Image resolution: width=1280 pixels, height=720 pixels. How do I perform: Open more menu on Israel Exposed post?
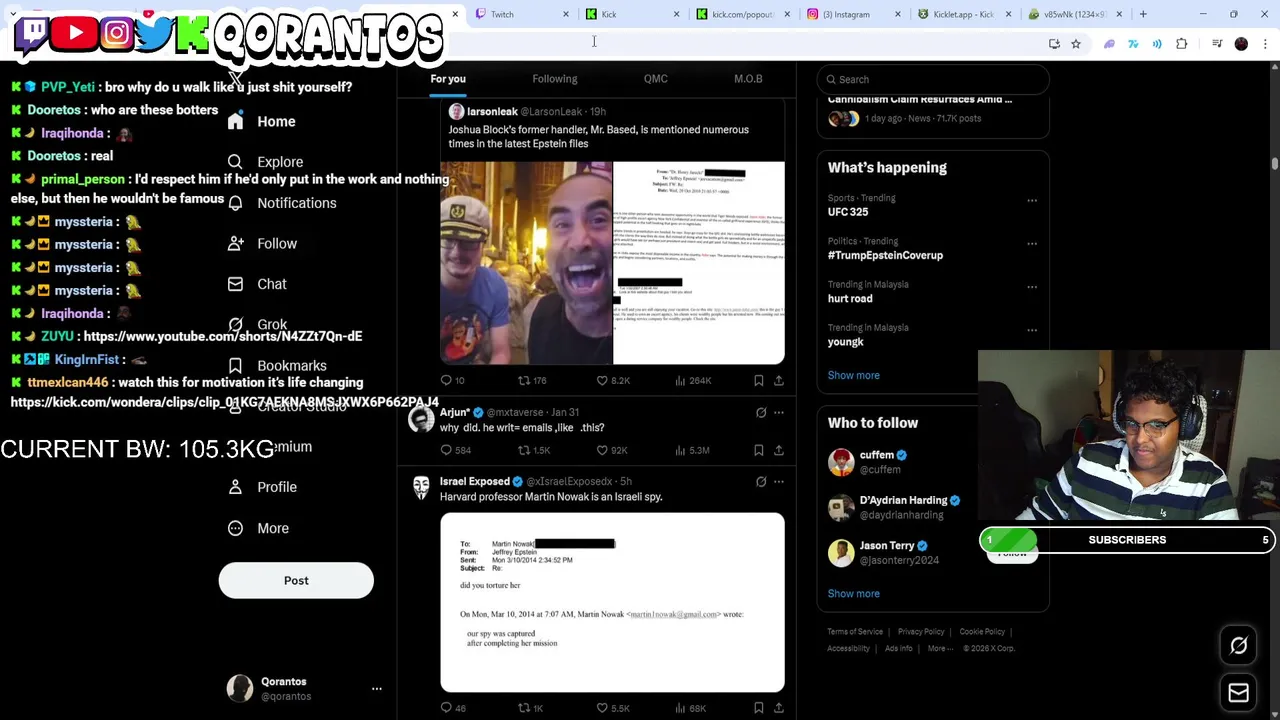click(x=779, y=482)
